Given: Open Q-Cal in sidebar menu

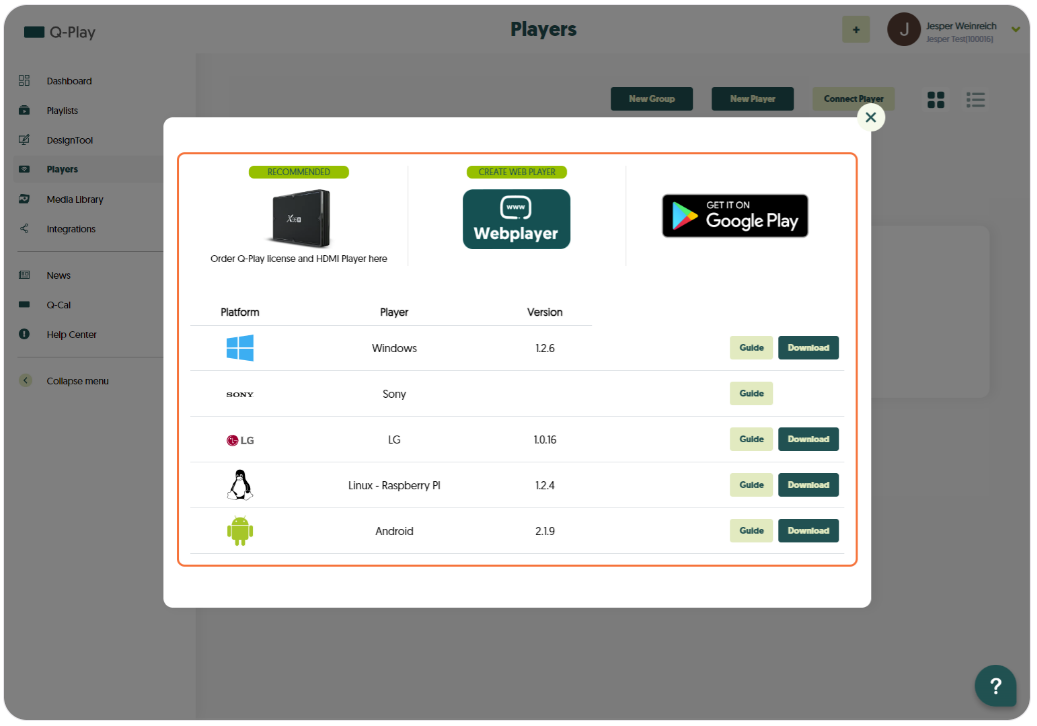Looking at the screenshot, I should point(58,305).
